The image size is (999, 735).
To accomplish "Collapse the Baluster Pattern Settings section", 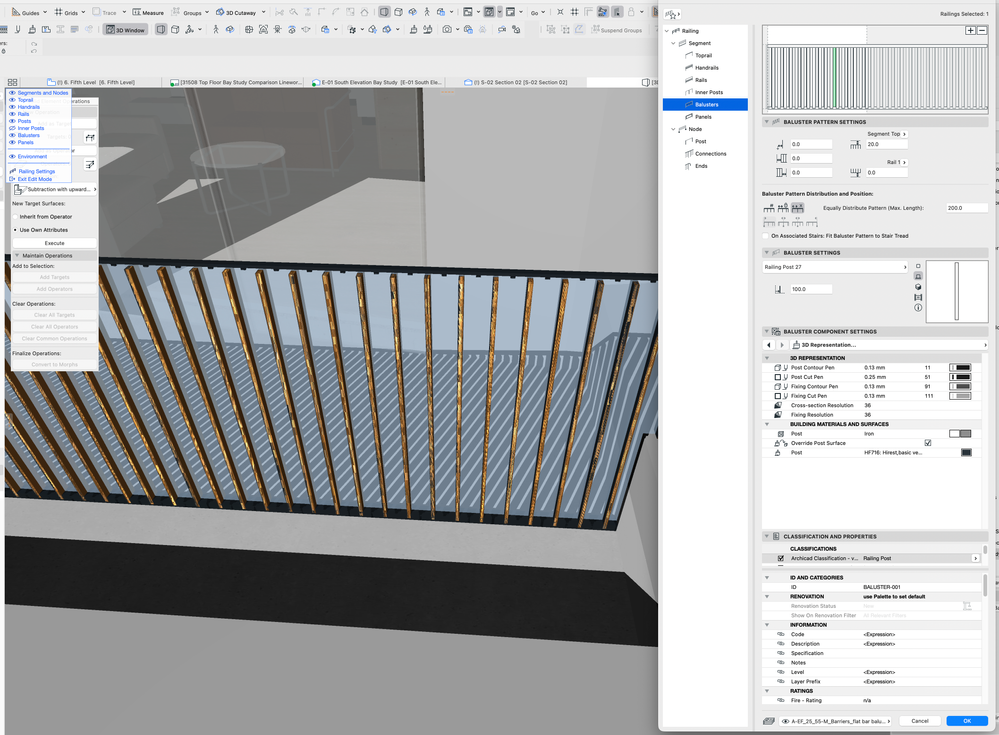I will [x=766, y=122].
